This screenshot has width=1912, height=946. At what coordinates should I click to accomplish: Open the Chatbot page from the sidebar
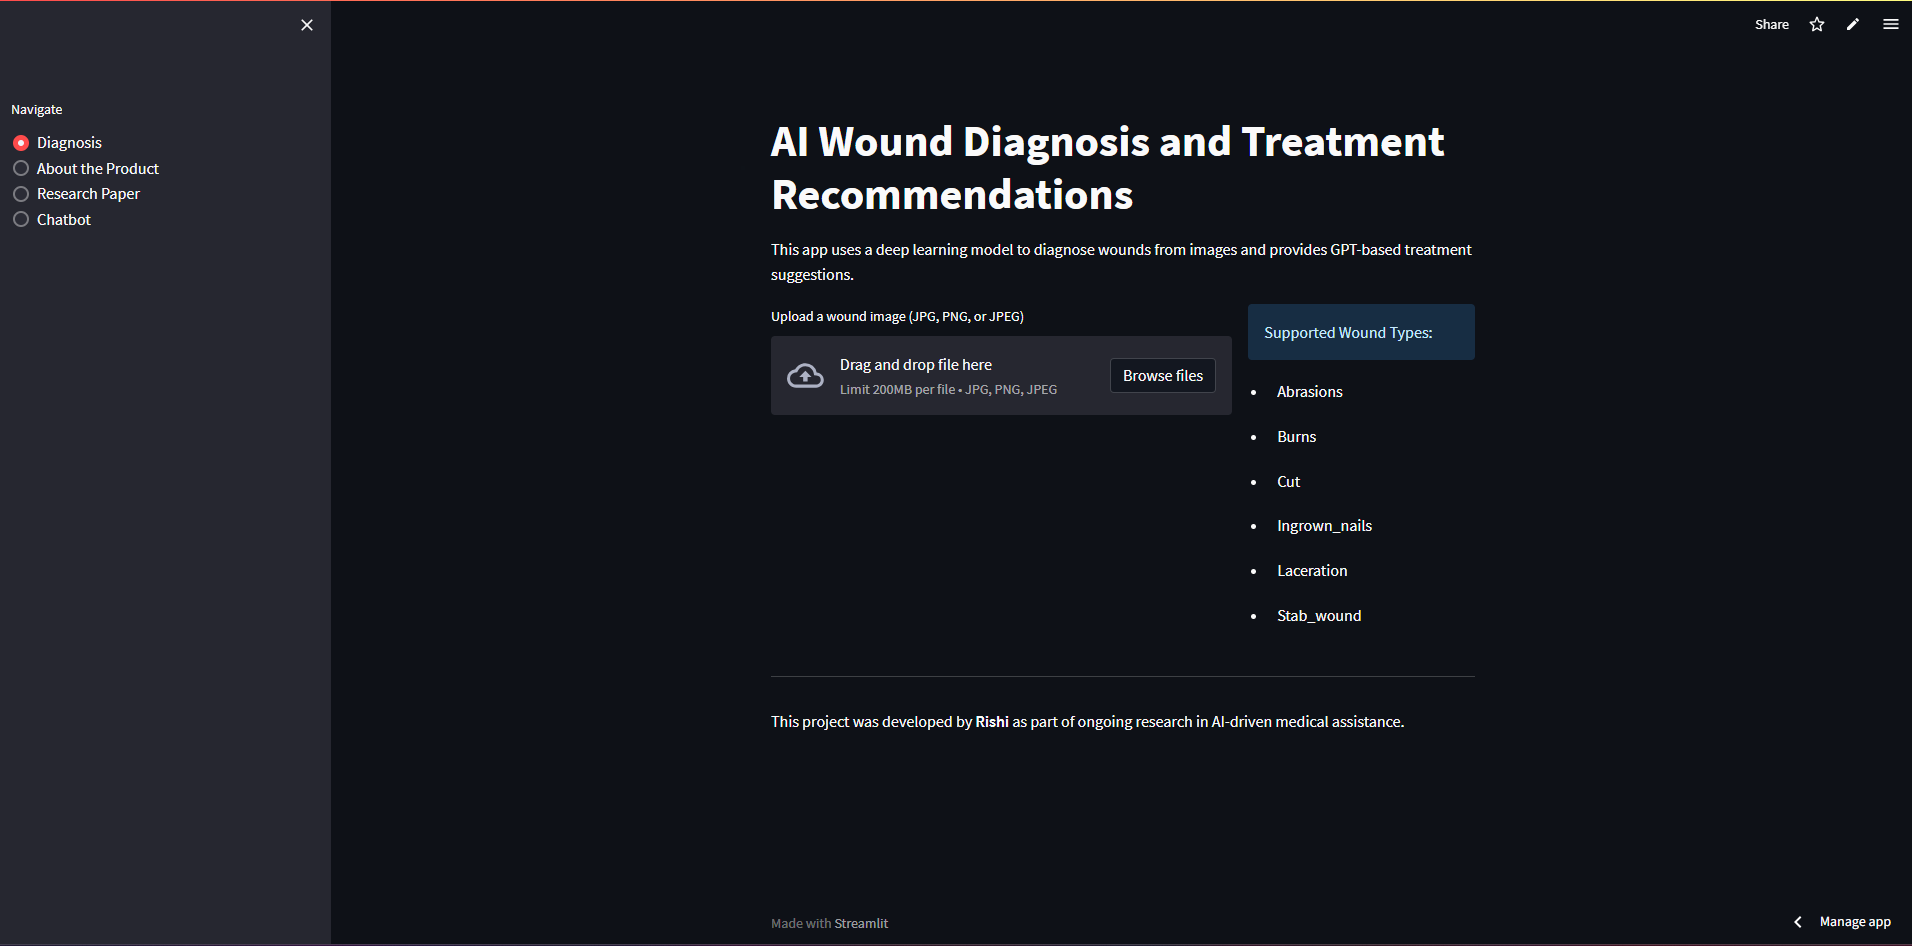(64, 219)
